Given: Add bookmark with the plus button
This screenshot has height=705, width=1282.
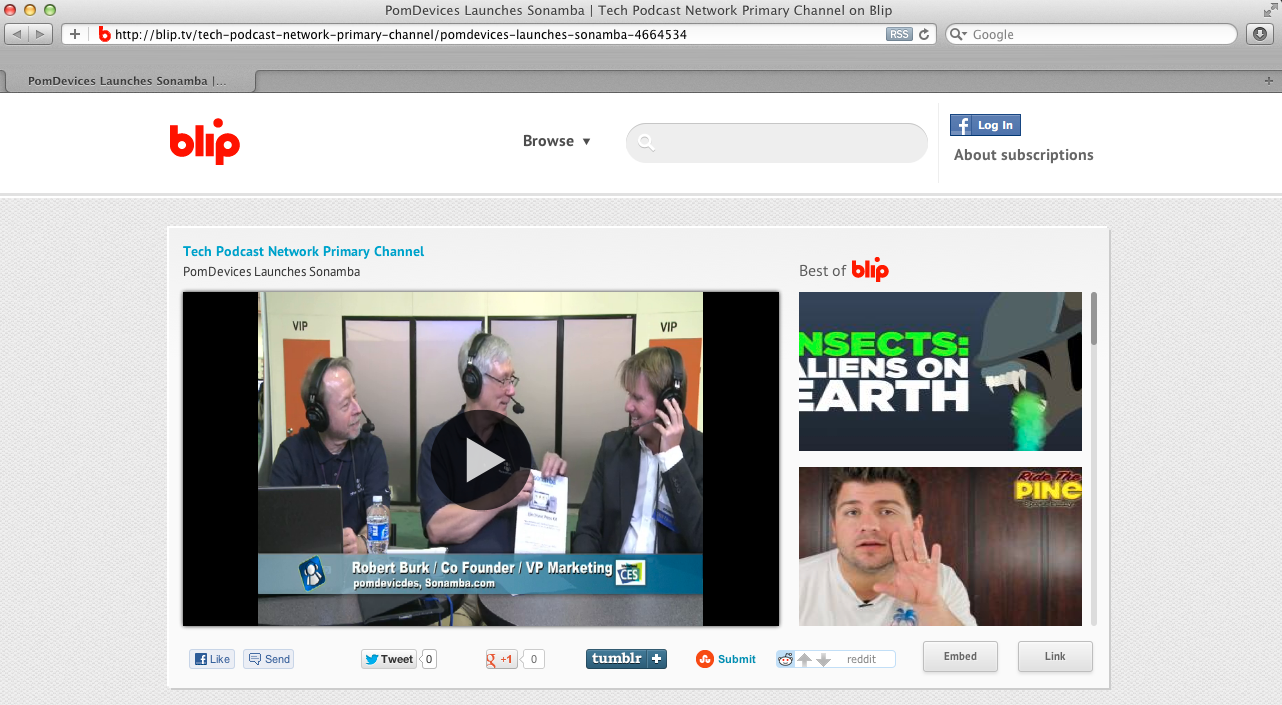Looking at the screenshot, I should 74,34.
